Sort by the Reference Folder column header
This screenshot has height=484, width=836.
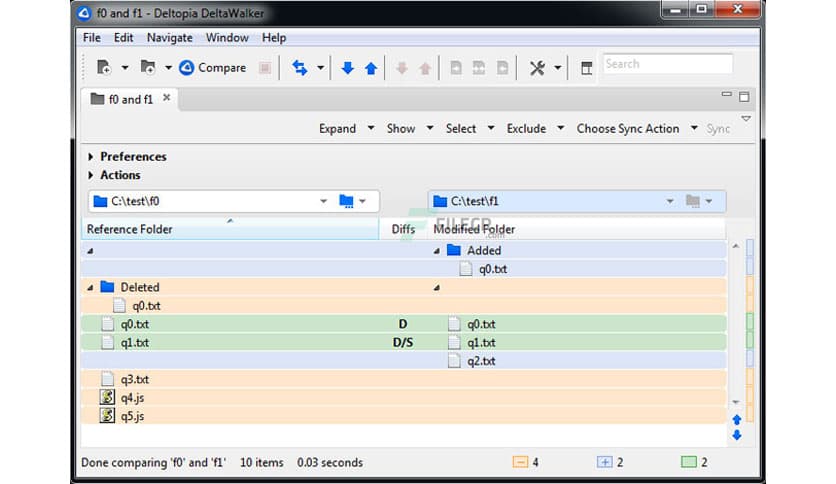[230, 229]
